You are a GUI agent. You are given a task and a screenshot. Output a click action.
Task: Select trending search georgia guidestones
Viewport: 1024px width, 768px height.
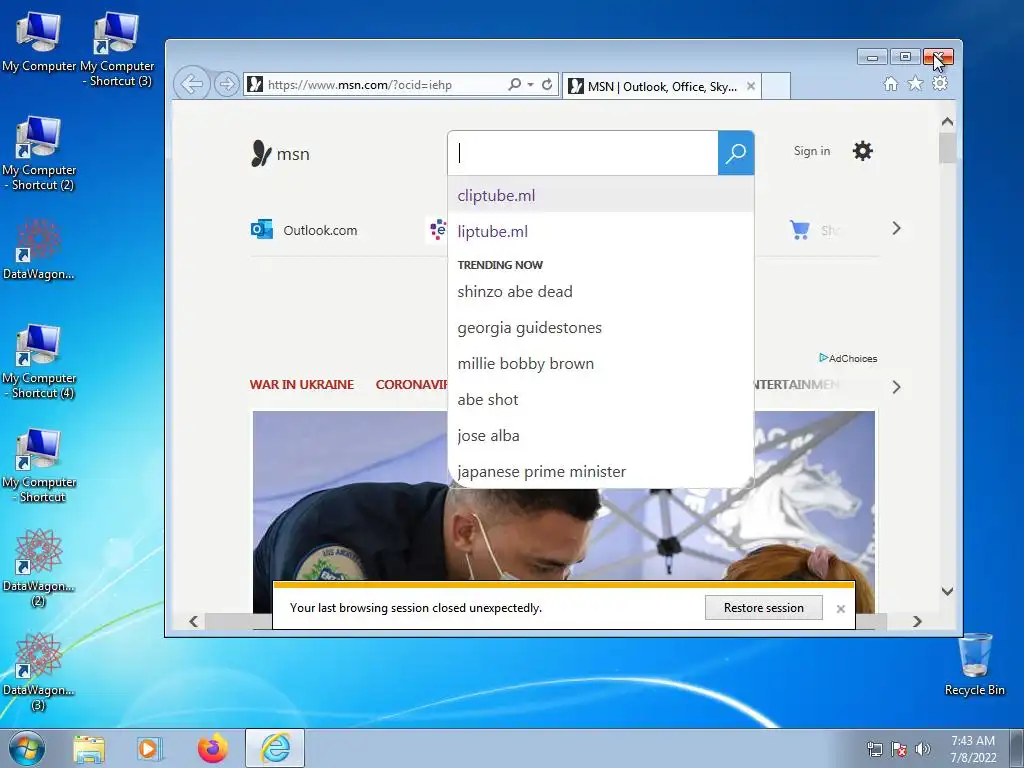601,327
